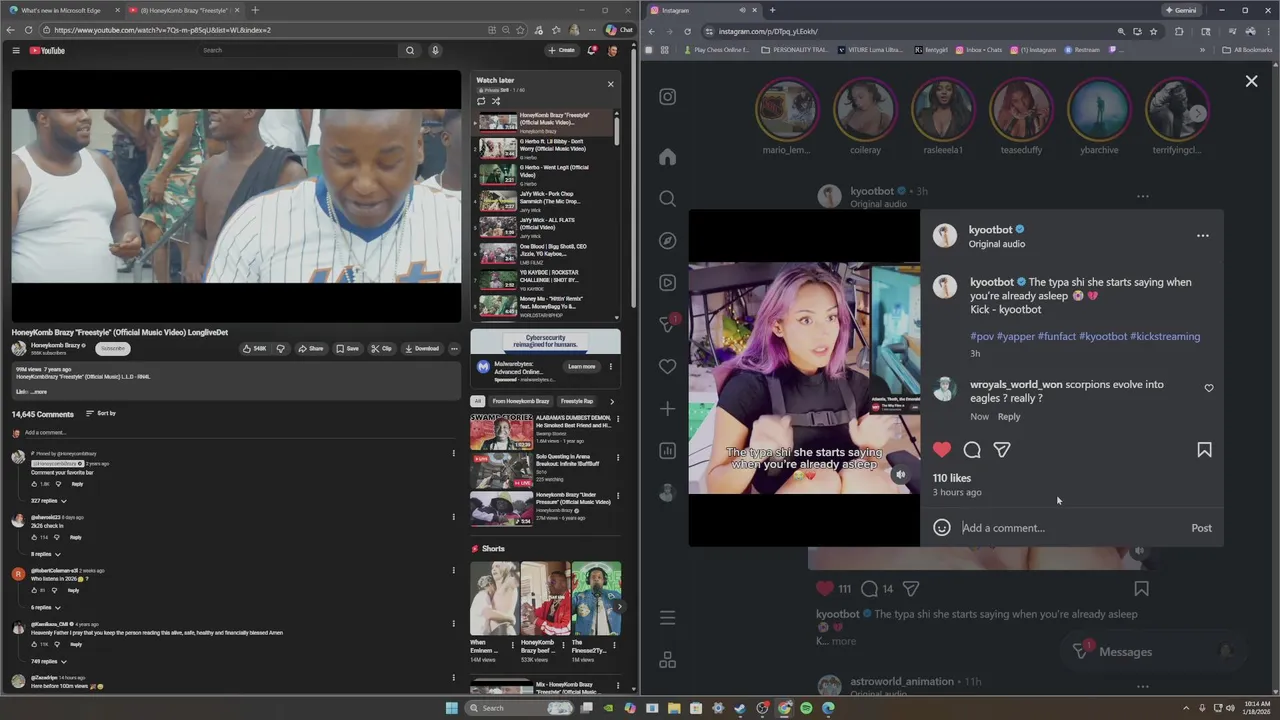Open Gemini button in Chrome
The height and width of the screenshot is (720, 1280).
pyautogui.click(x=1179, y=10)
